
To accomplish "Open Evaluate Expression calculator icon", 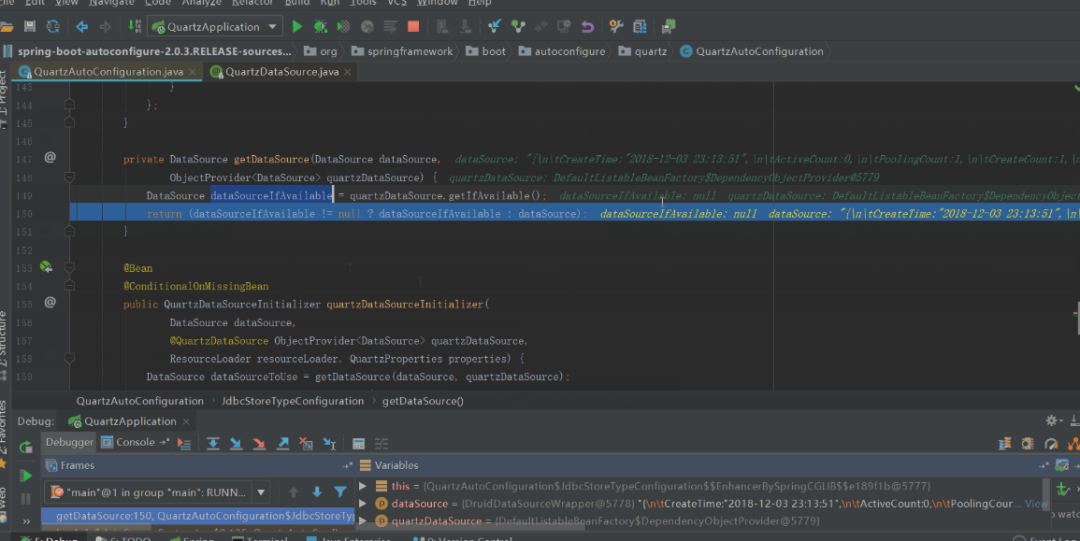I will pos(358,444).
